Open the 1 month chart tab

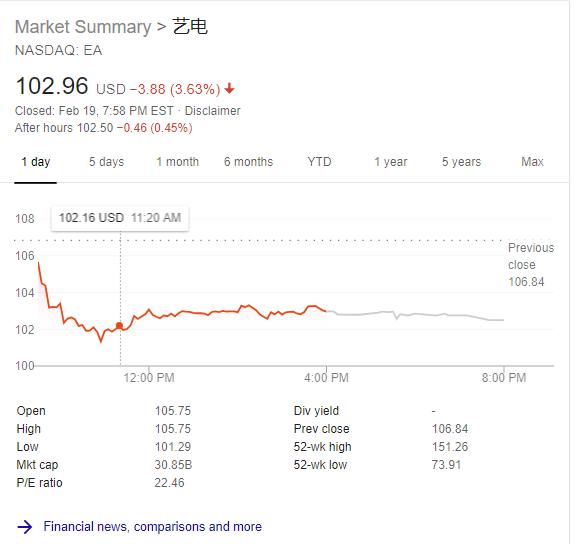[x=177, y=162]
